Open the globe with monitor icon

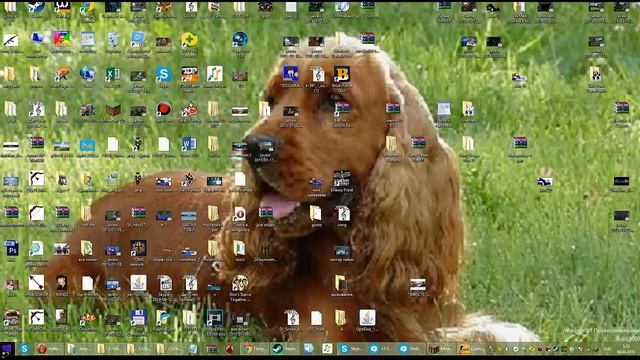[87, 74]
